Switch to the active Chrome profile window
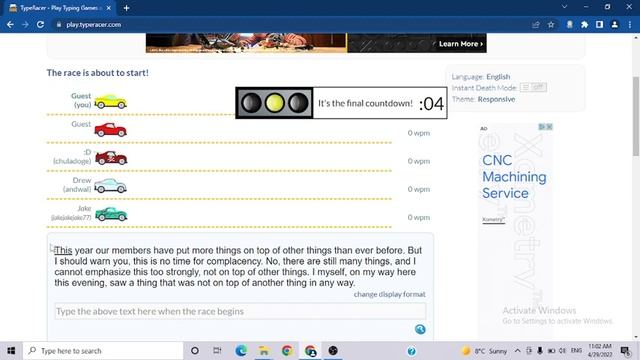Image resolution: width=640 pixels, height=360 pixels. (310, 351)
